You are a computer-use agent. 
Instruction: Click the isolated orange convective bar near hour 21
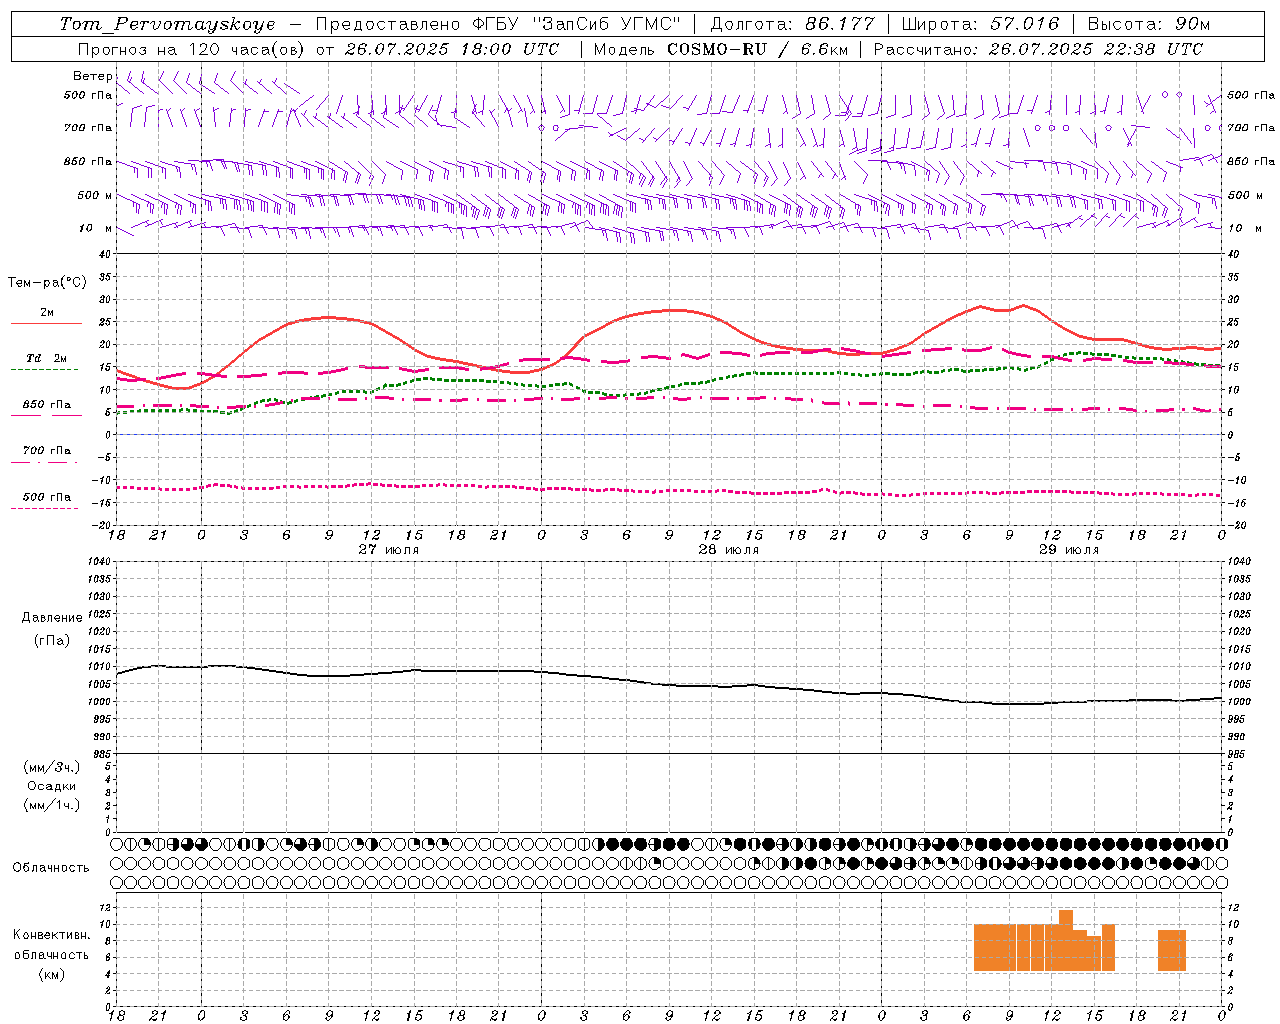coord(1172,951)
